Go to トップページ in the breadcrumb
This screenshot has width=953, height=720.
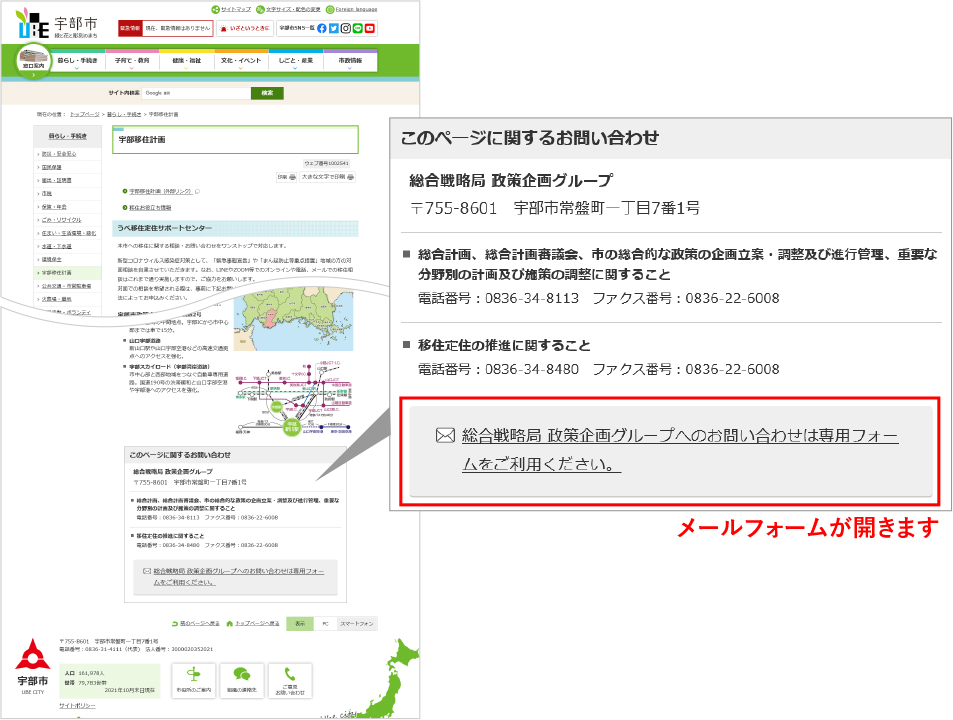coord(84,114)
